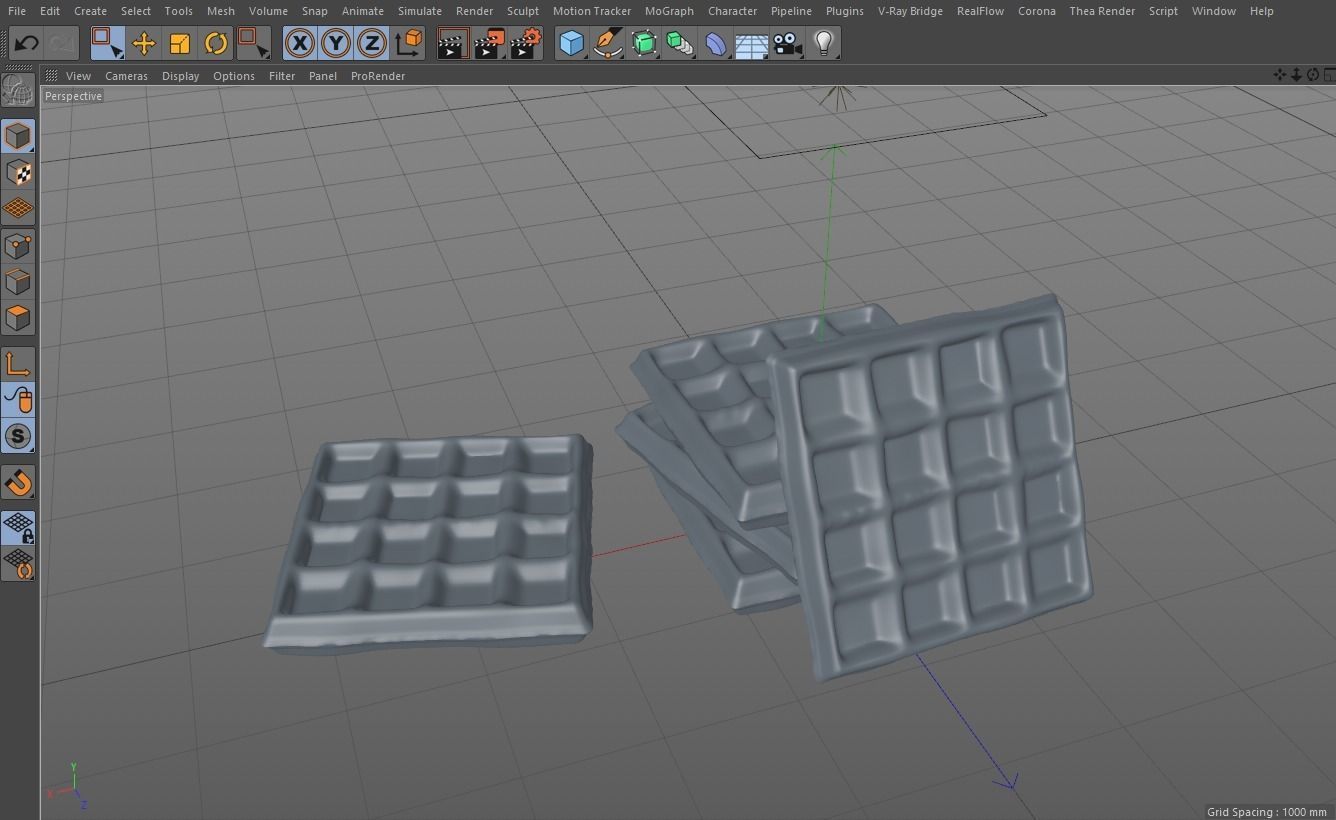Image resolution: width=1336 pixels, height=820 pixels.
Task: Open the Simulate menu
Action: coord(420,11)
